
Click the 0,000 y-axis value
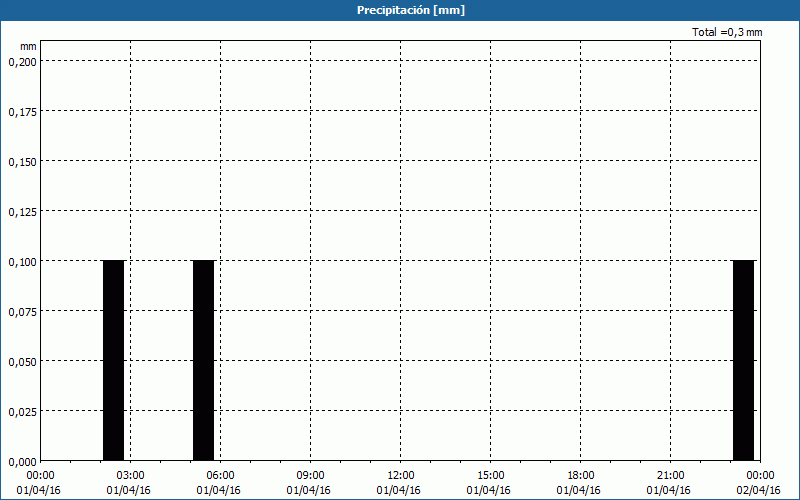click(22, 462)
